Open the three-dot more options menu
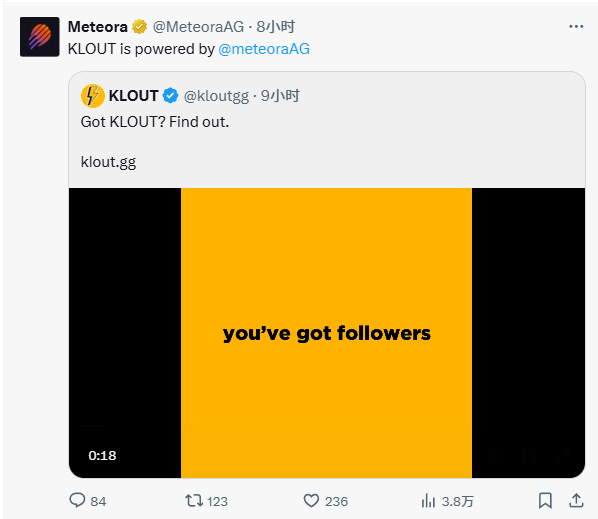 [576, 26]
